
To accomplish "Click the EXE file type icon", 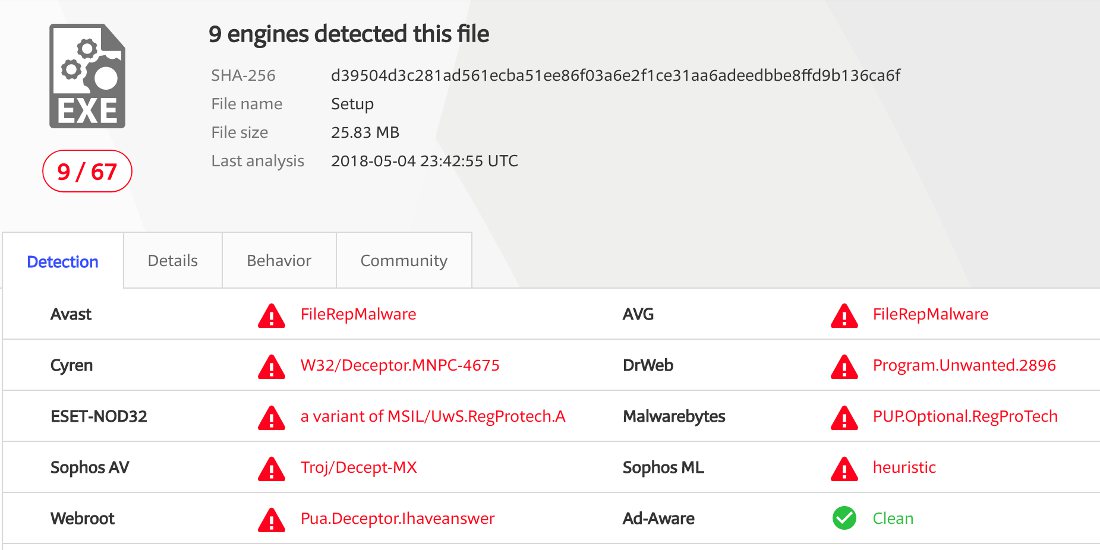I will coord(87,76).
